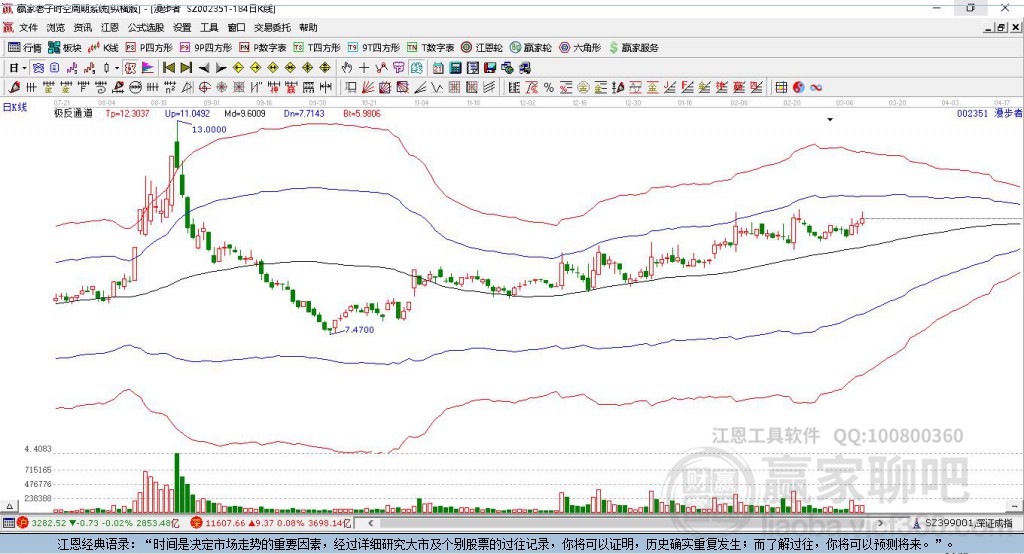Image resolution: width=1024 pixels, height=554 pixels.
Task: Open the 资讯 menu
Action: 83,27
